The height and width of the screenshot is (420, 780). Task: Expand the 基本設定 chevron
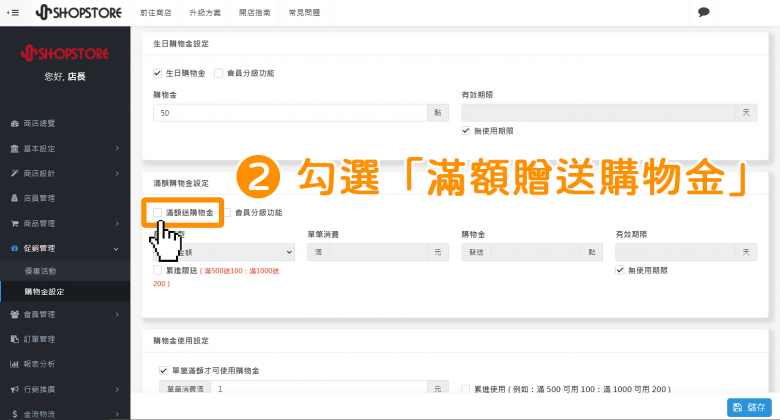coord(117,148)
